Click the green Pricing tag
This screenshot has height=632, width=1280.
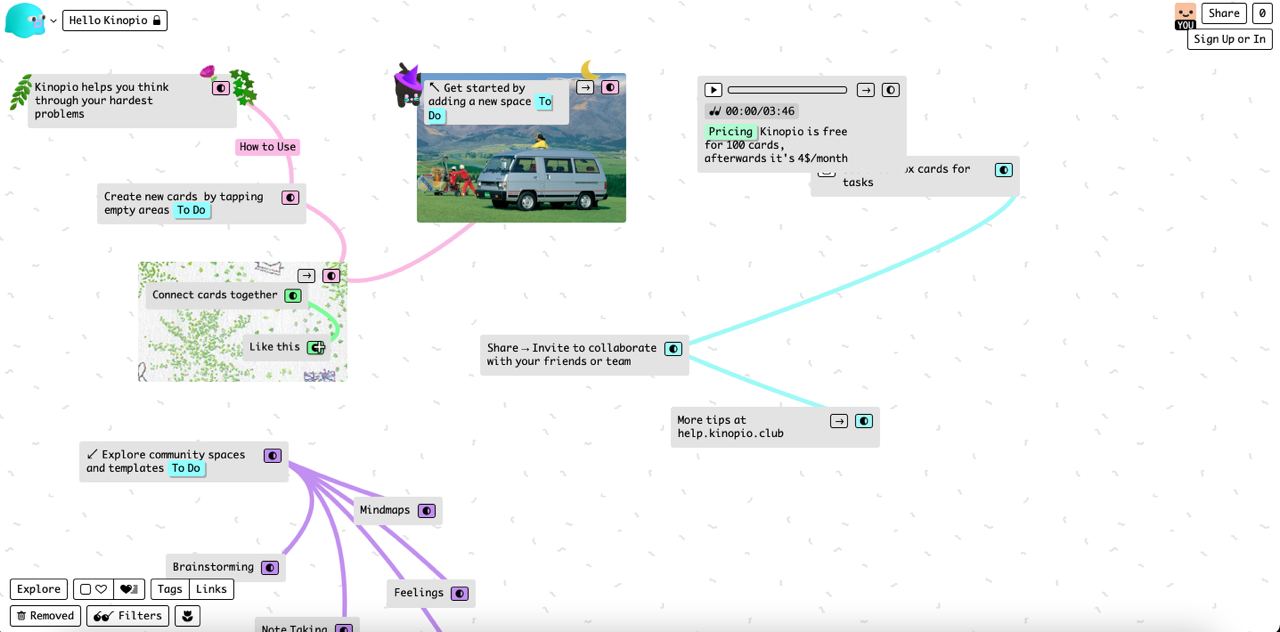coord(730,132)
